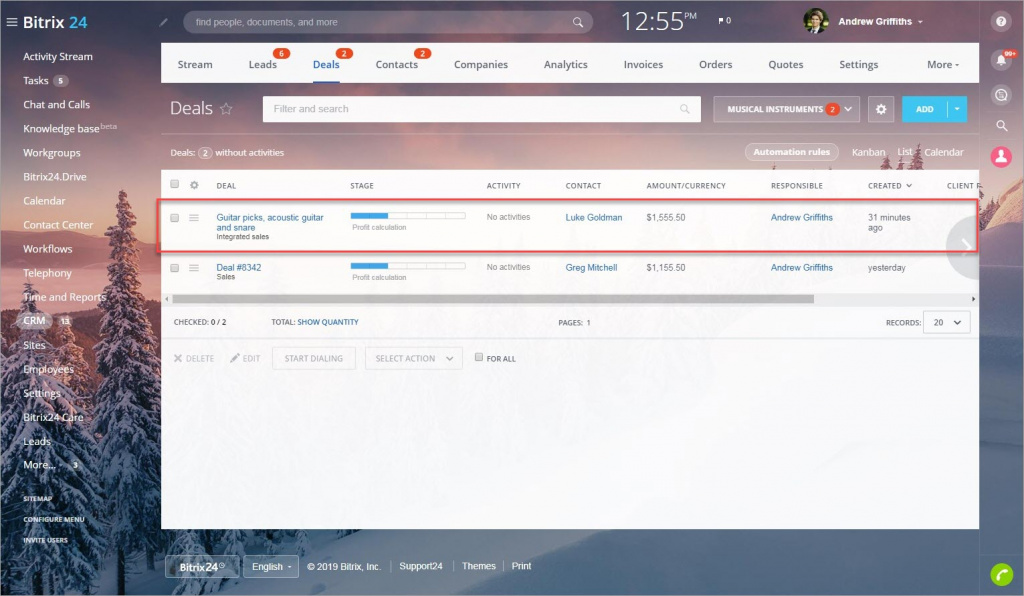This screenshot has width=1024, height=596.
Task: Check the Guitar picks deal checkbox
Action: [175, 218]
